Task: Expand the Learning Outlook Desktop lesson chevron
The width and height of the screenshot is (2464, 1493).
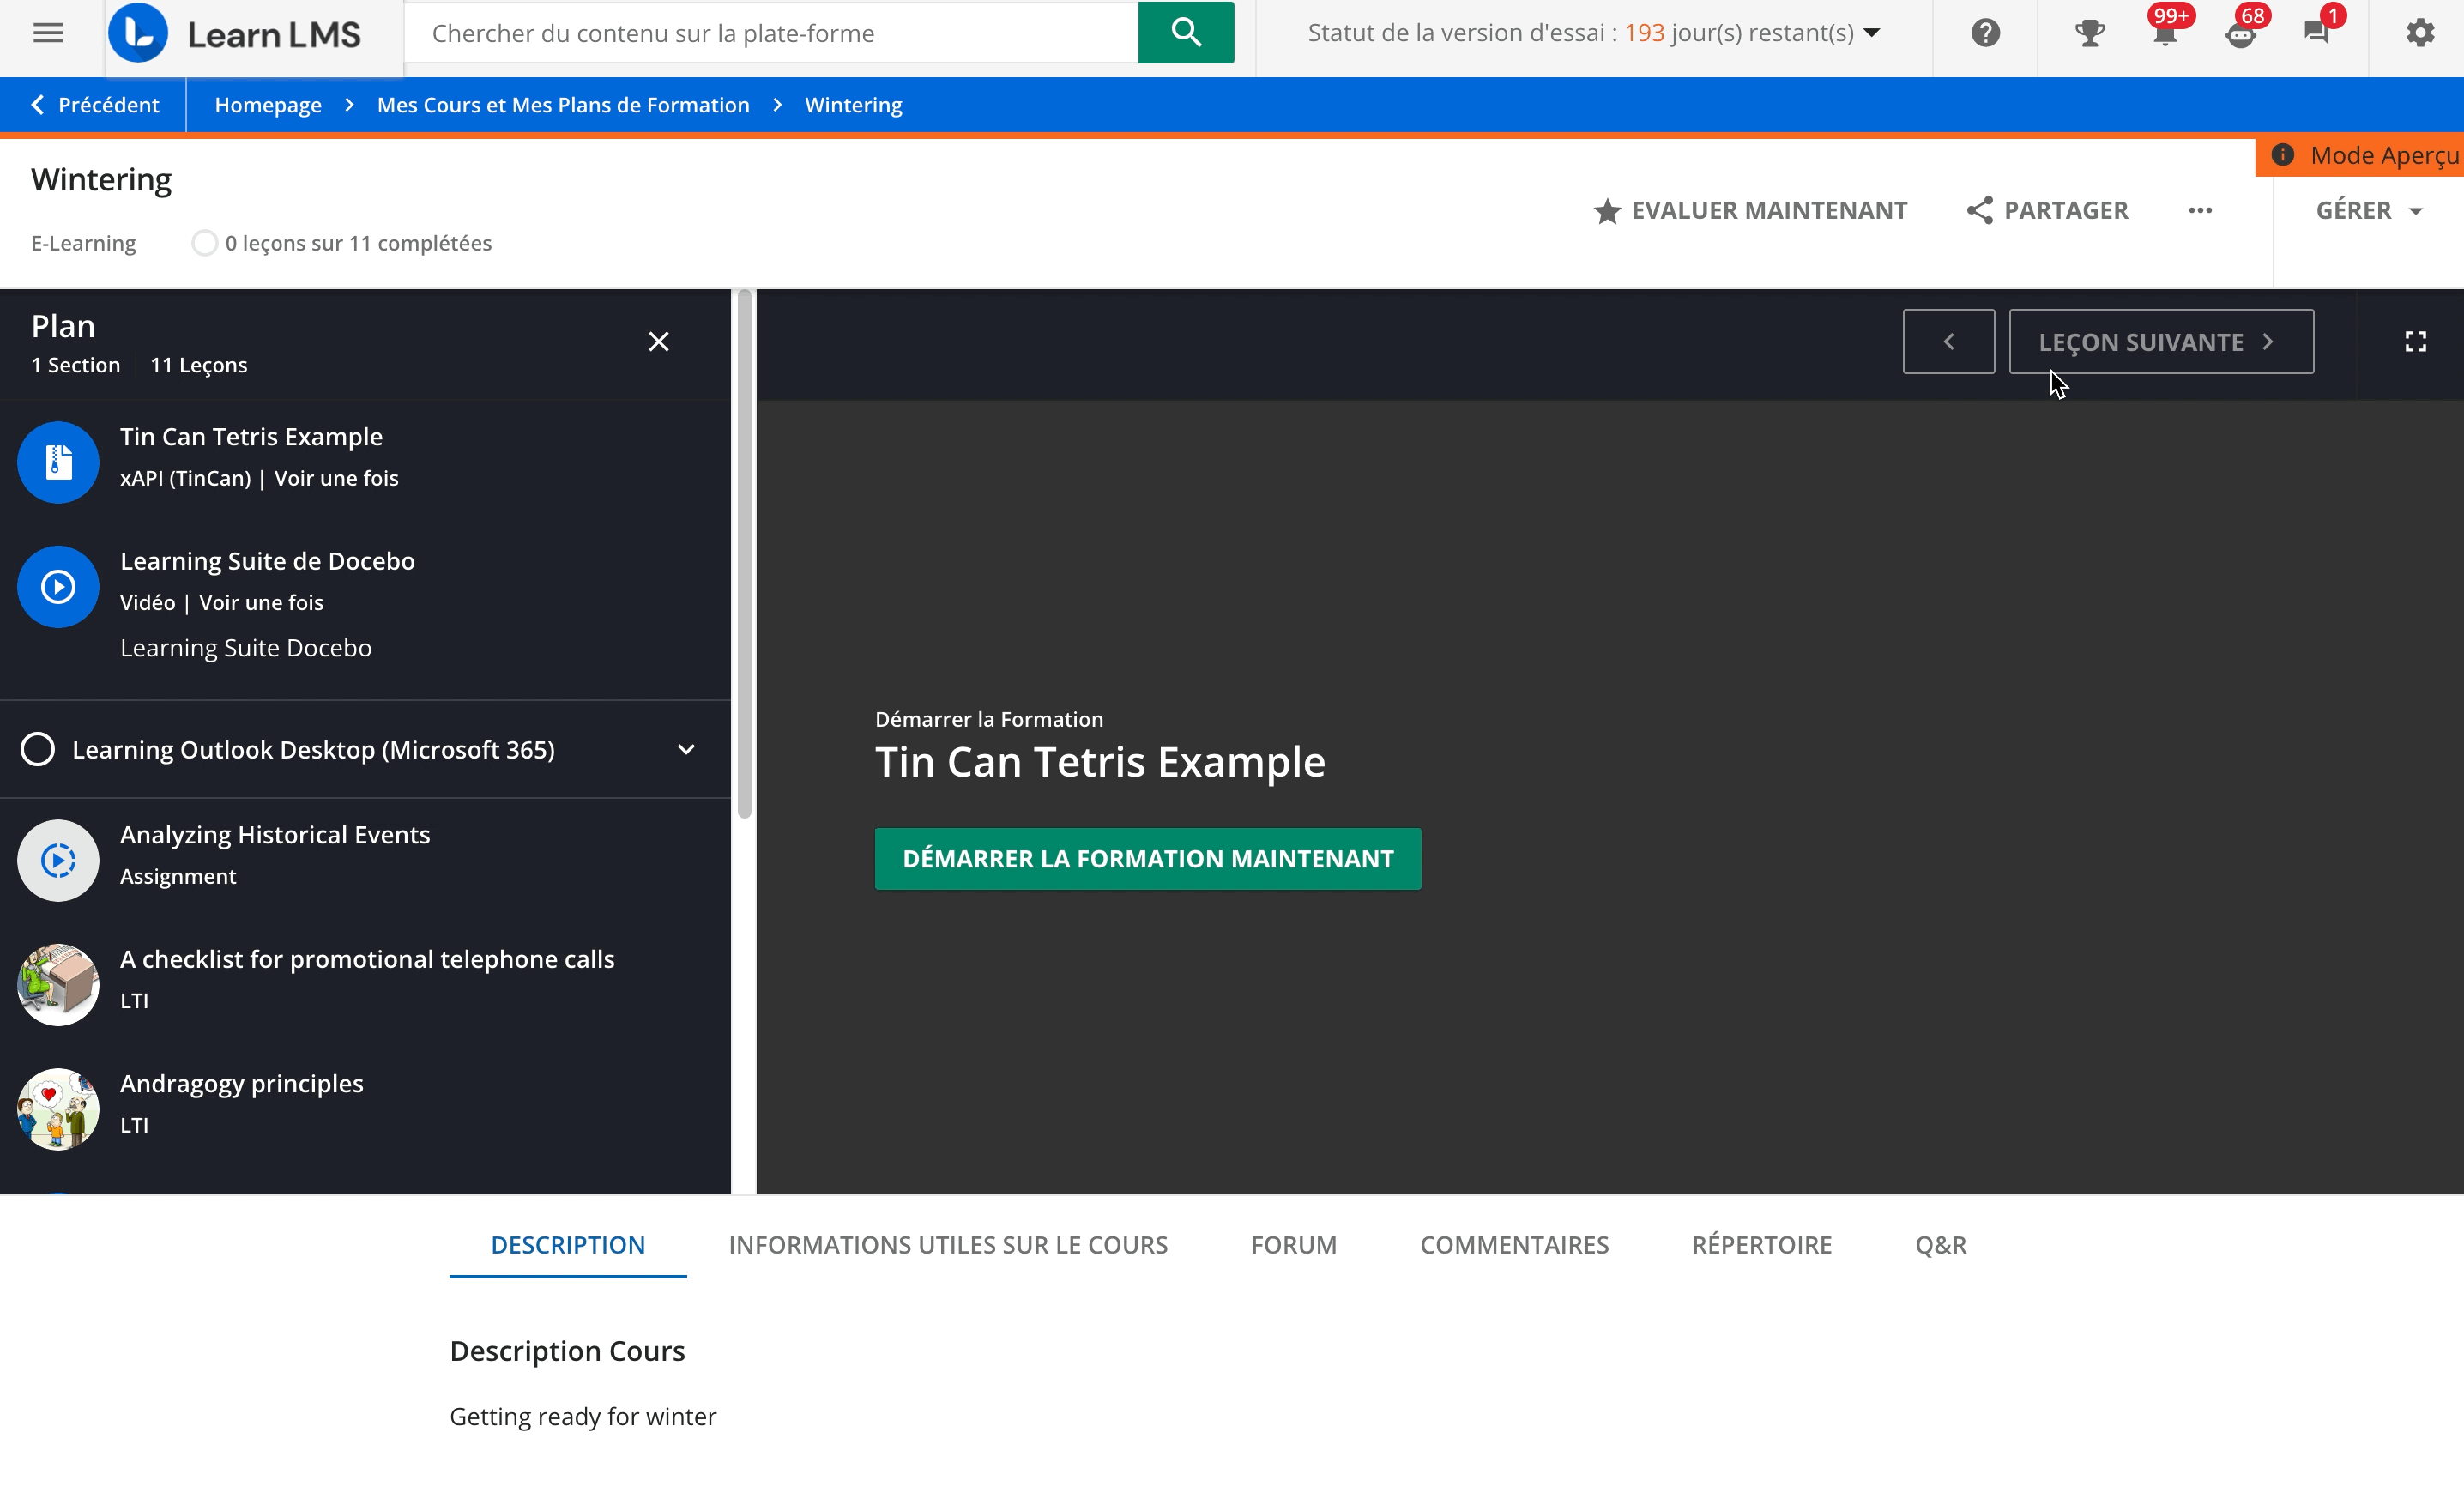Action: point(686,749)
